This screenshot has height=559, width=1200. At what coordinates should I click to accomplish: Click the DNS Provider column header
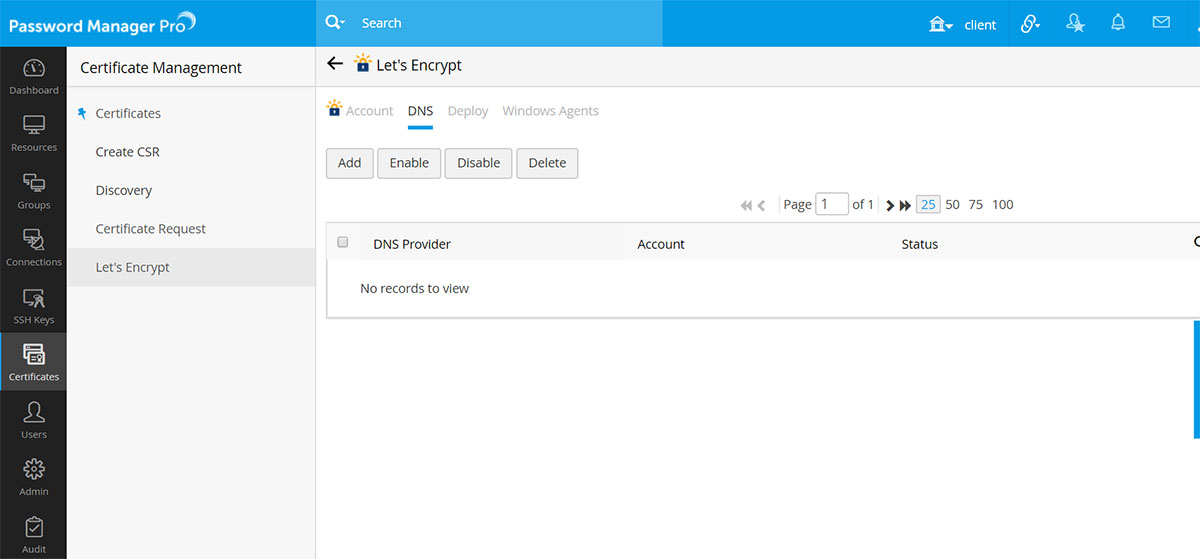(412, 244)
